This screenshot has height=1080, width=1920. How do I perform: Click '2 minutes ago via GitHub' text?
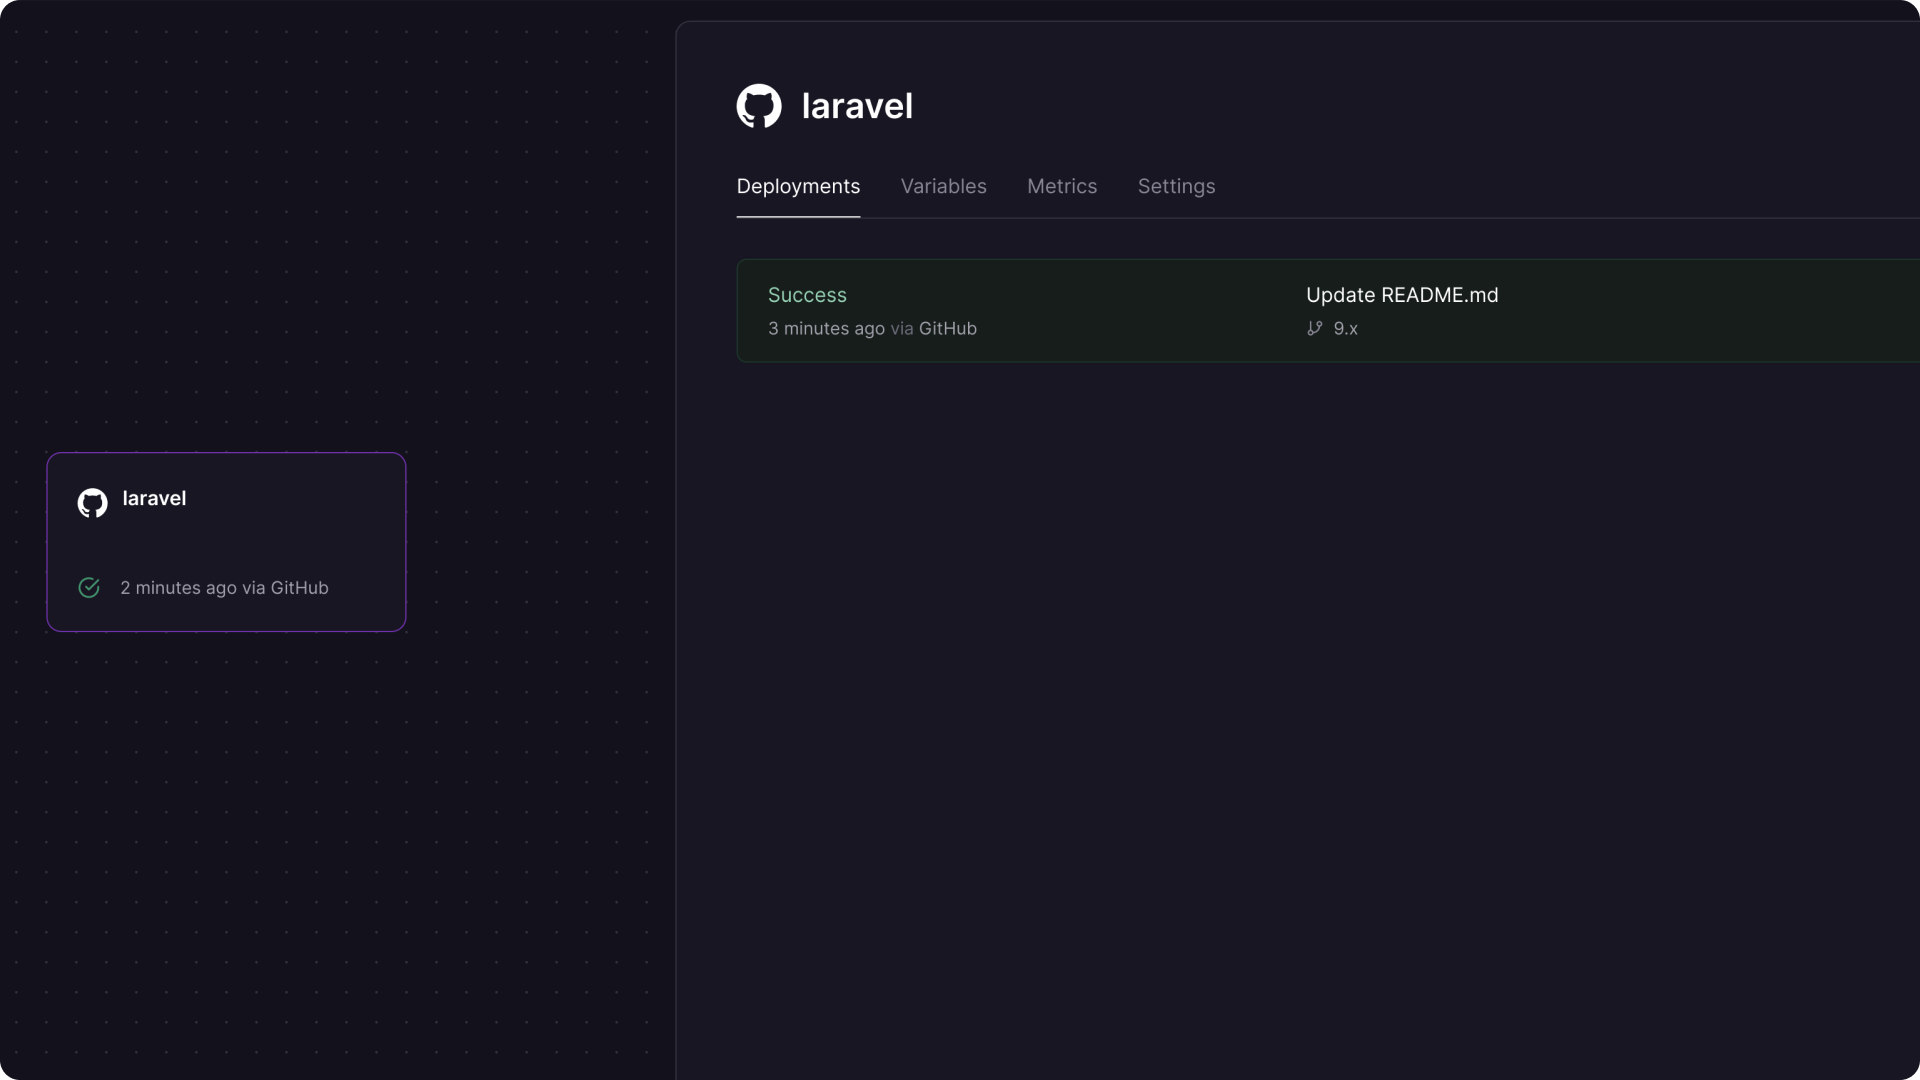click(224, 588)
